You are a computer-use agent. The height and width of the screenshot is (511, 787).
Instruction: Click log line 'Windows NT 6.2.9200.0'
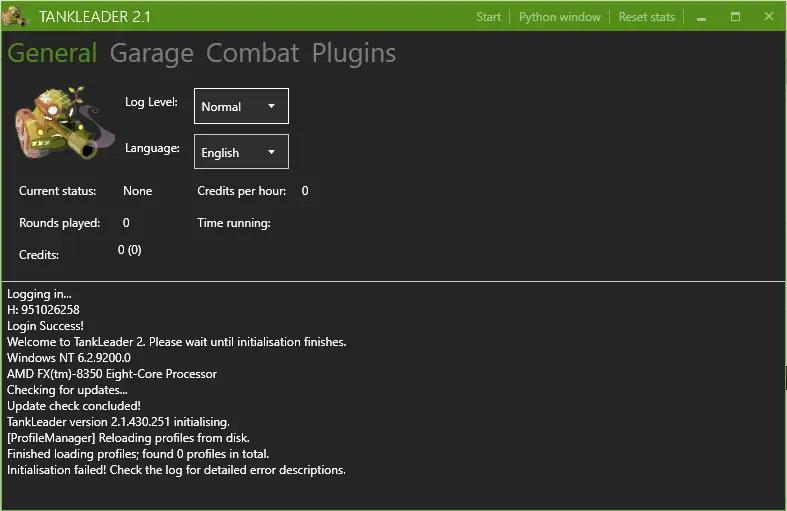point(69,358)
